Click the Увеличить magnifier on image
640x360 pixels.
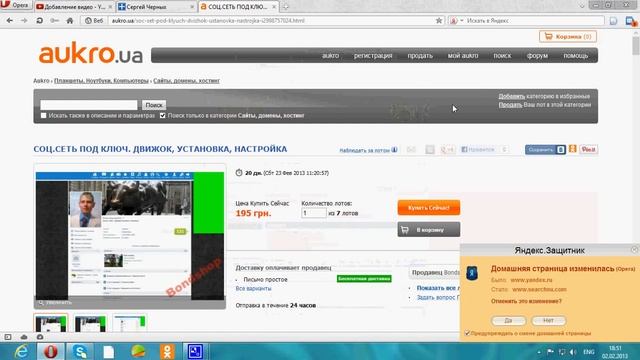pos(55,302)
